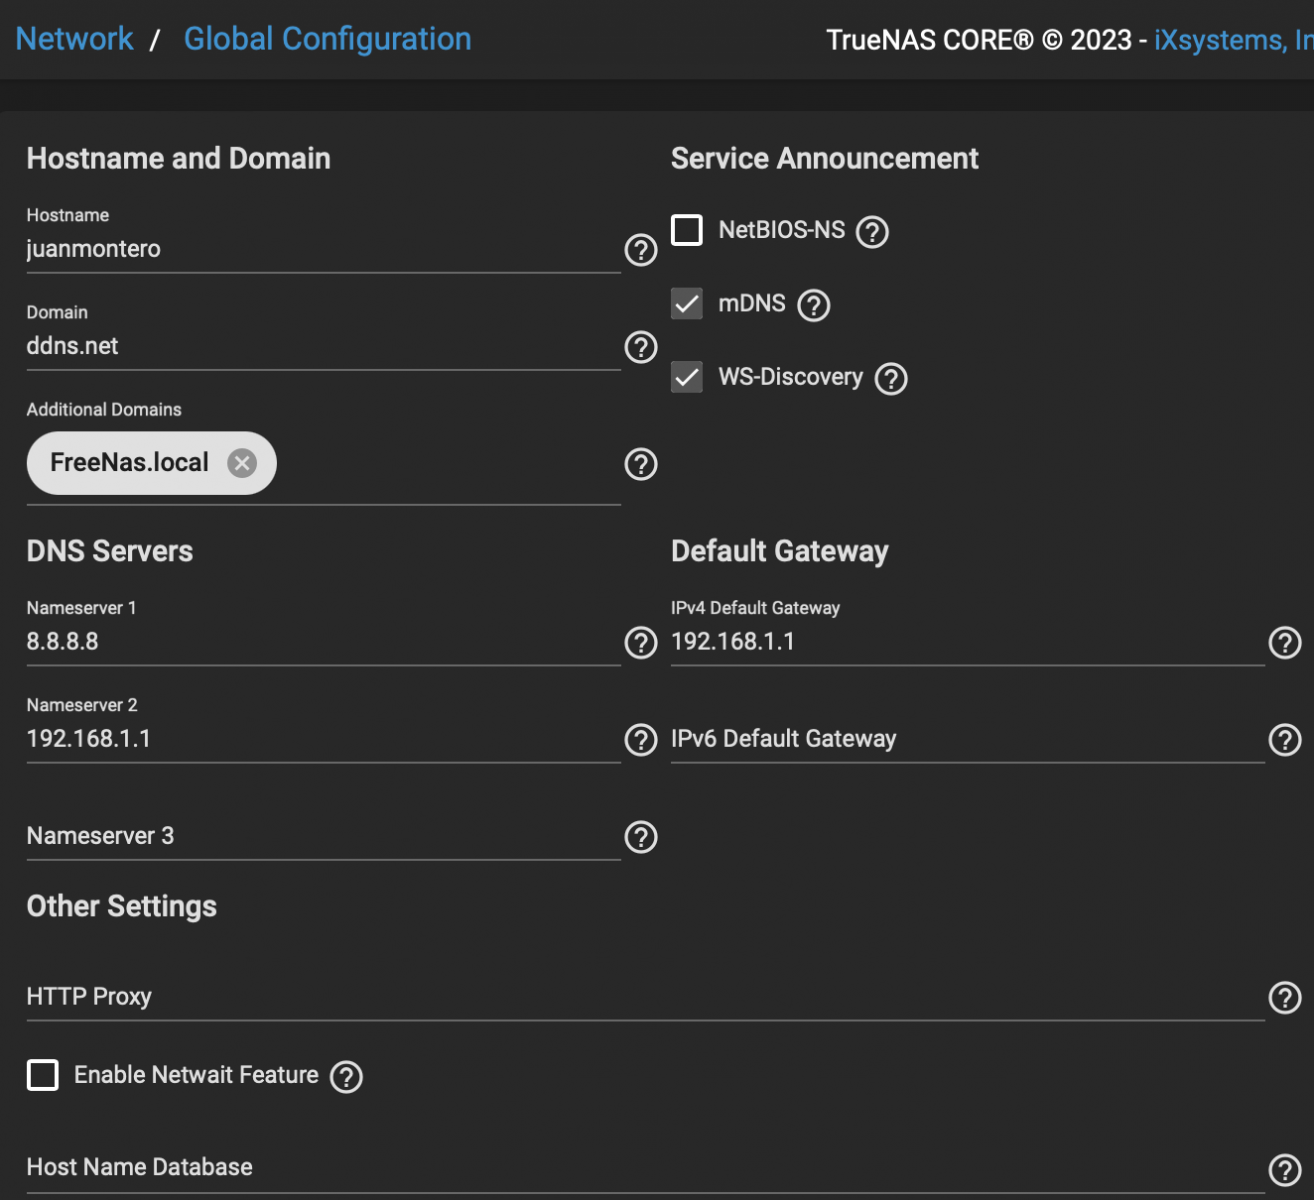Open help for Nameserver 3
1314x1200 pixels.
click(641, 837)
